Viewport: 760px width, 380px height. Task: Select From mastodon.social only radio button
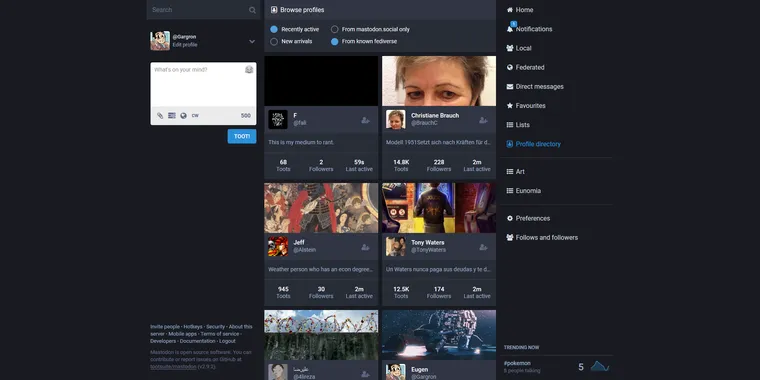click(334, 29)
